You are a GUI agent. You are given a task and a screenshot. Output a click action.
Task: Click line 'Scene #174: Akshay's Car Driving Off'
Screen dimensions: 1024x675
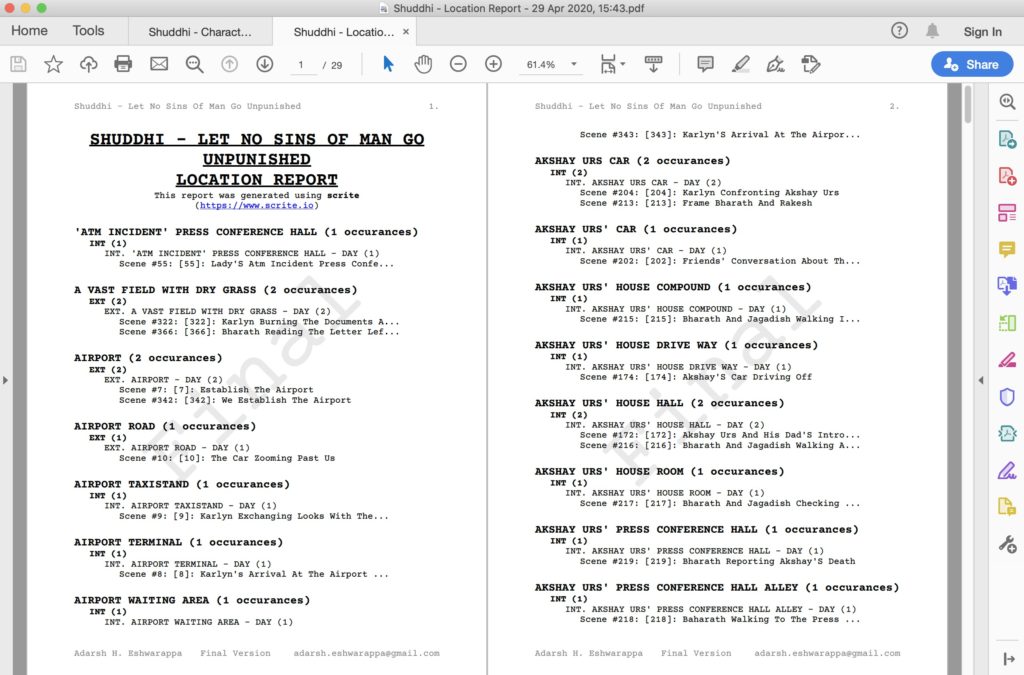tap(696, 377)
